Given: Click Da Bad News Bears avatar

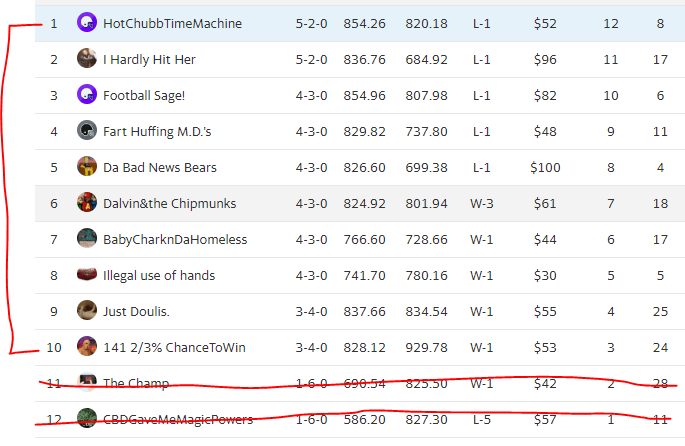Looking at the screenshot, I should click(87, 167).
